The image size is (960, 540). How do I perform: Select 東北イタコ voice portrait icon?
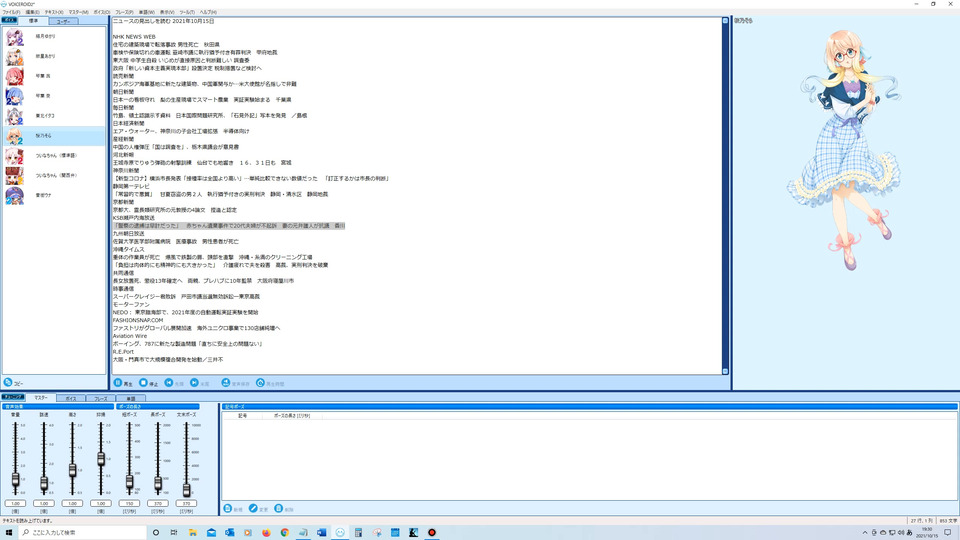(14, 116)
